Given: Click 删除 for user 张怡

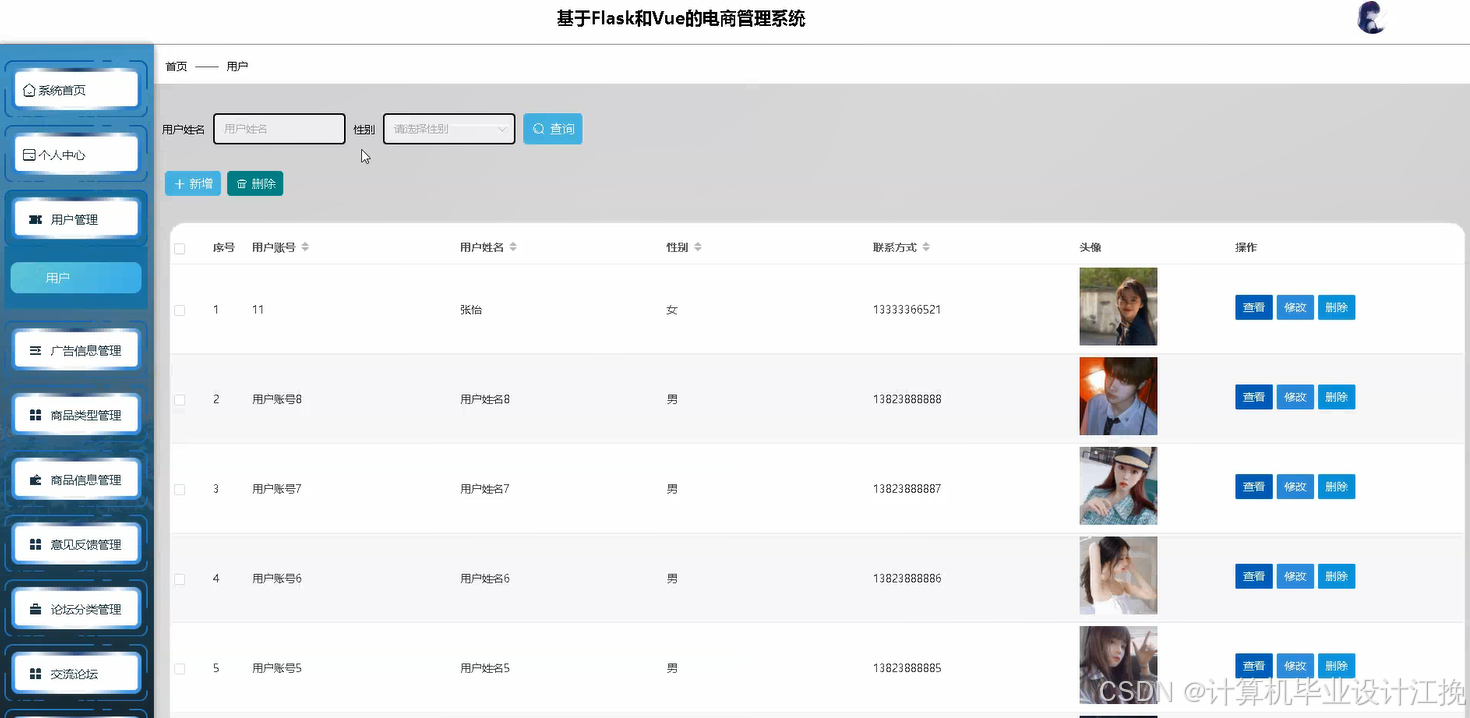Looking at the screenshot, I should coord(1336,308).
